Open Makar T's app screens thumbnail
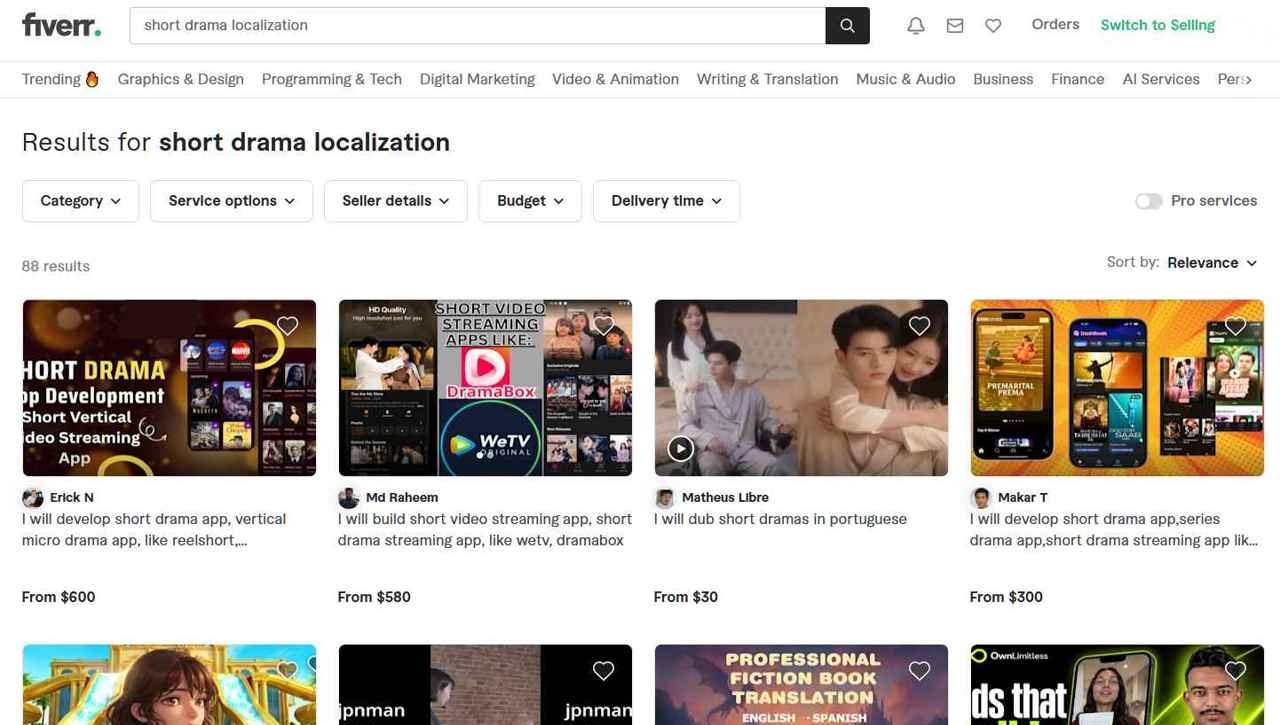The image size is (1280, 725). point(1117,388)
